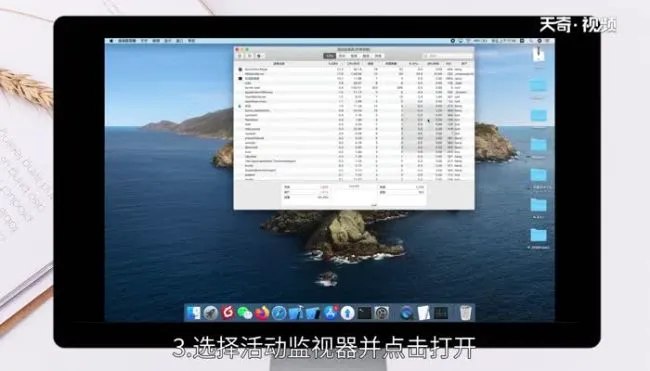Open the Trash in the Dock

(466, 313)
